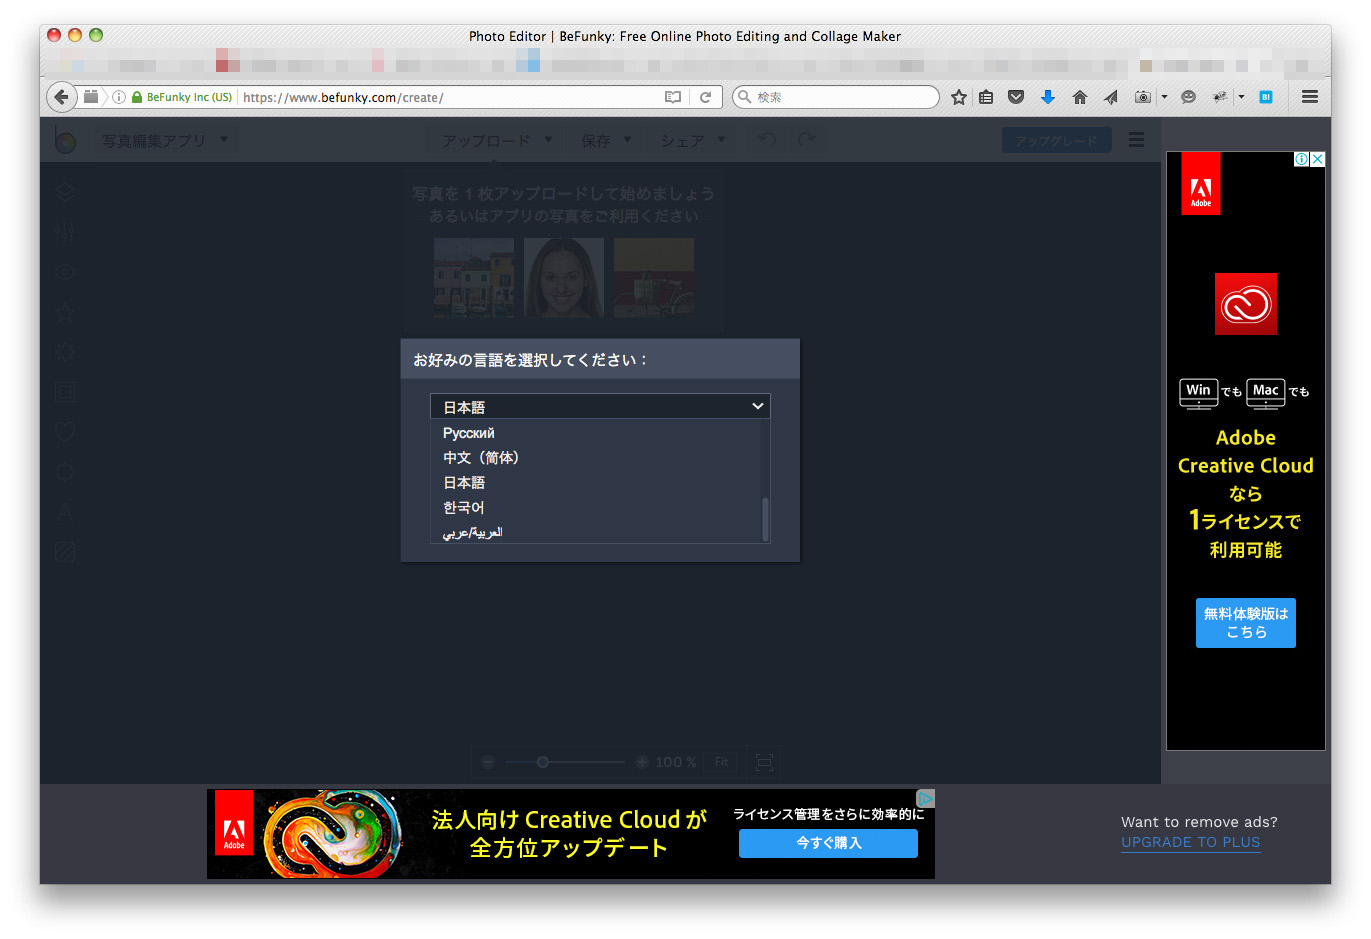Click the Fit zoom button
This screenshot has width=1371, height=939.
[721, 762]
